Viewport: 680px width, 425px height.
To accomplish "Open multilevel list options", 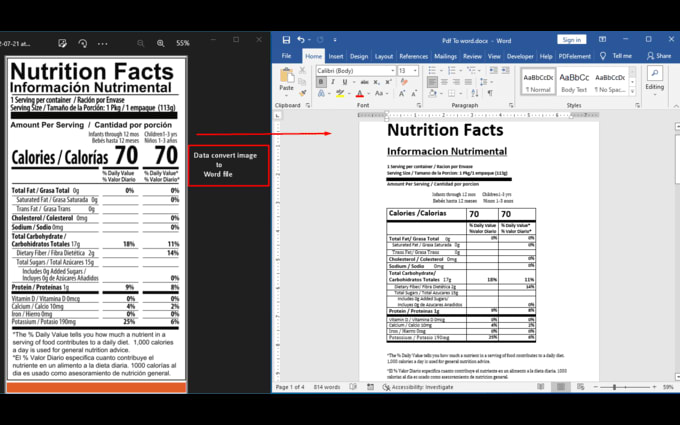I will coord(471,70).
